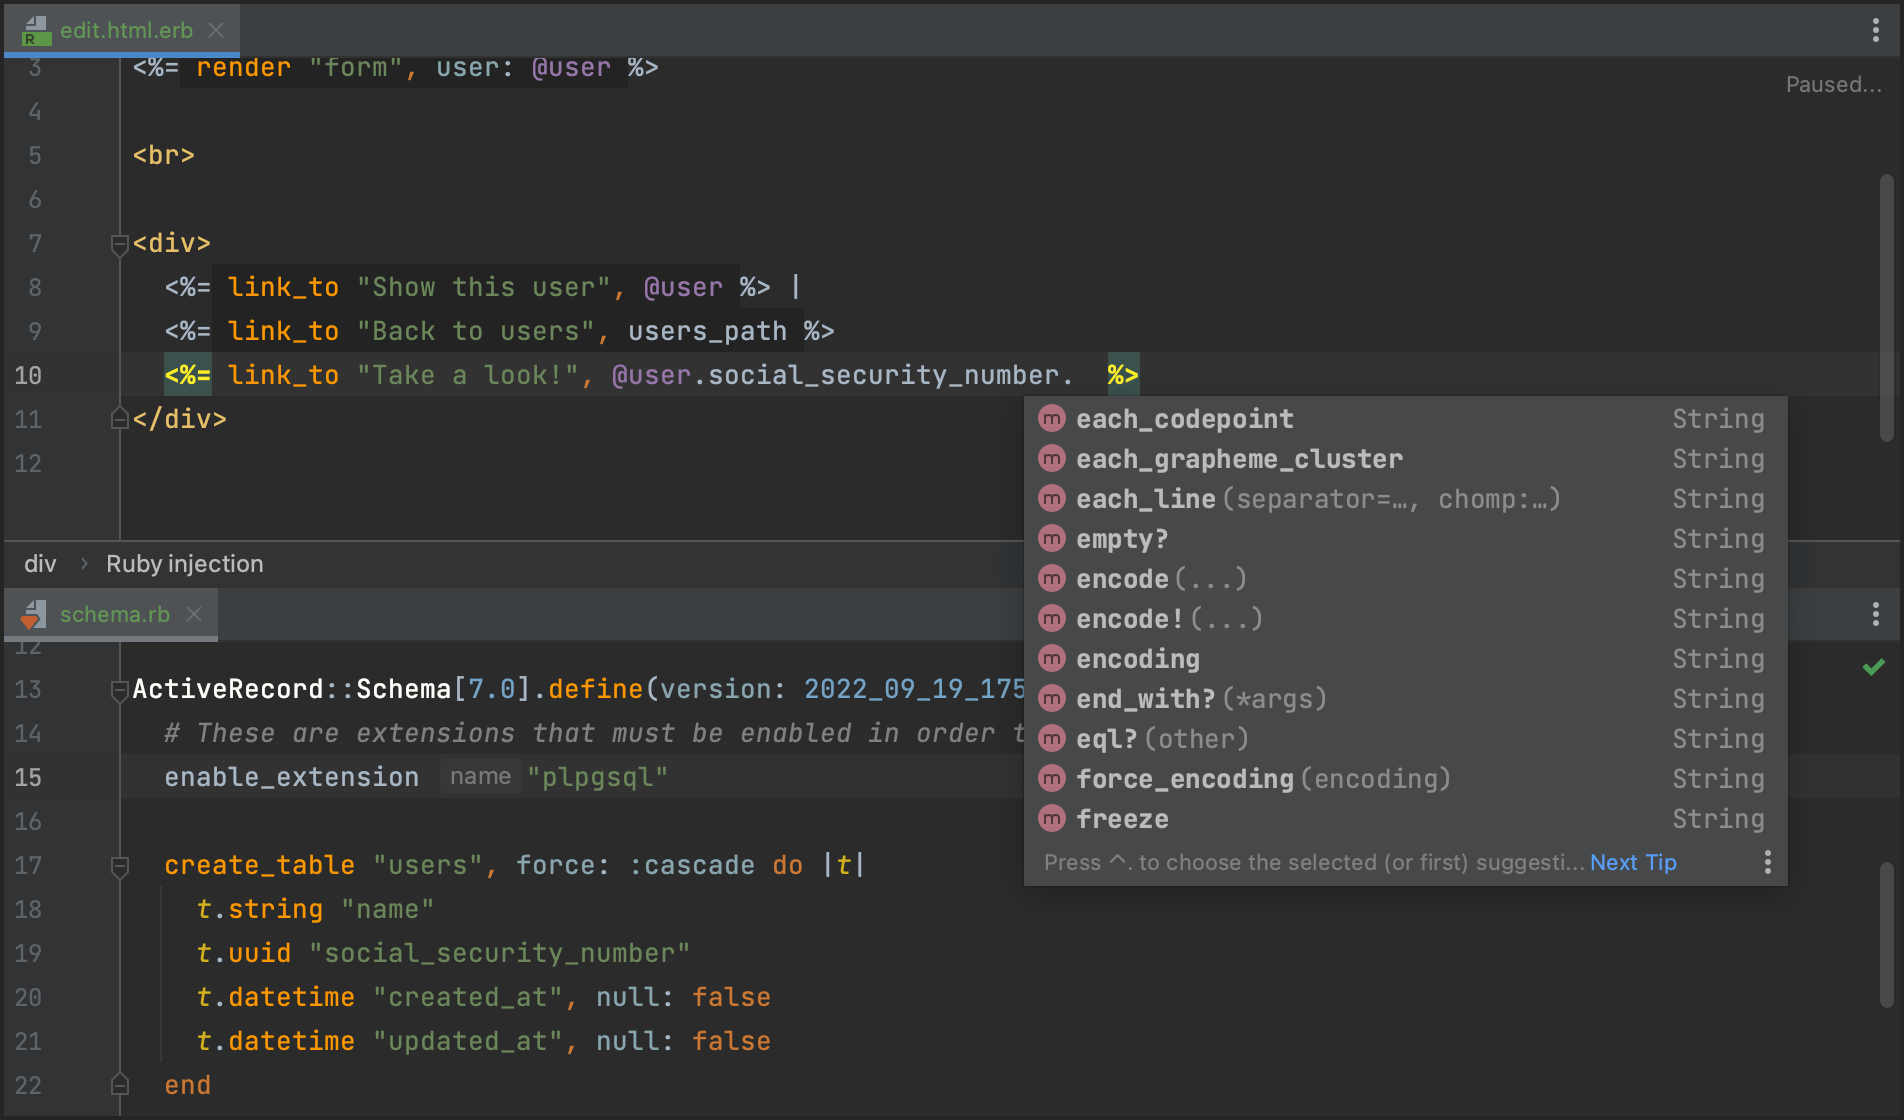Close the edit.html.erb tab
Image resolution: width=1904 pixels, height=1120 pixels.
216,30
